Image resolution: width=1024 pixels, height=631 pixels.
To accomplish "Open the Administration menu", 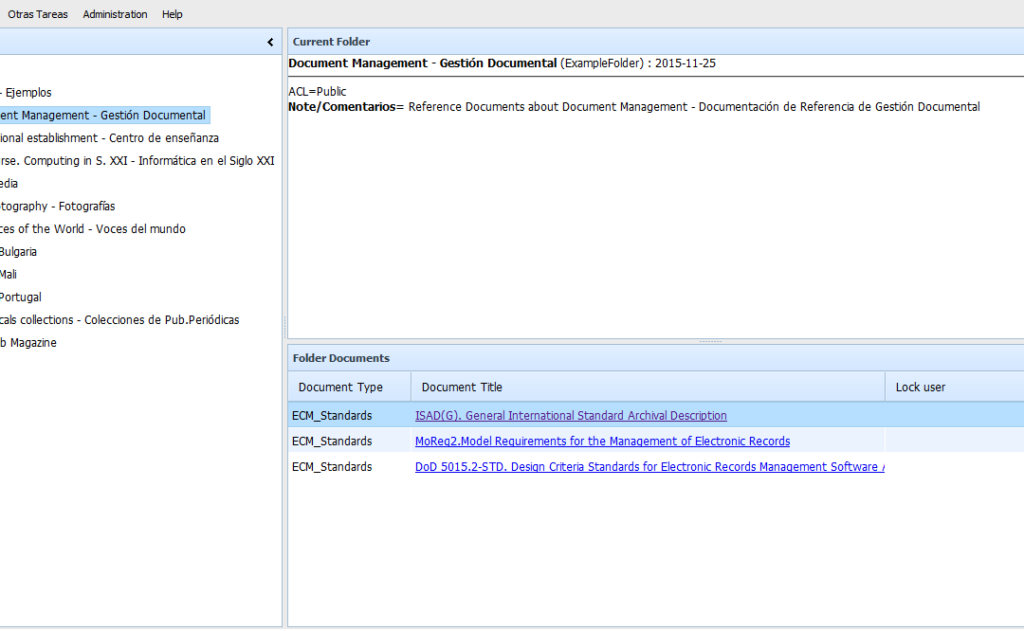I will tap(115, 14).
